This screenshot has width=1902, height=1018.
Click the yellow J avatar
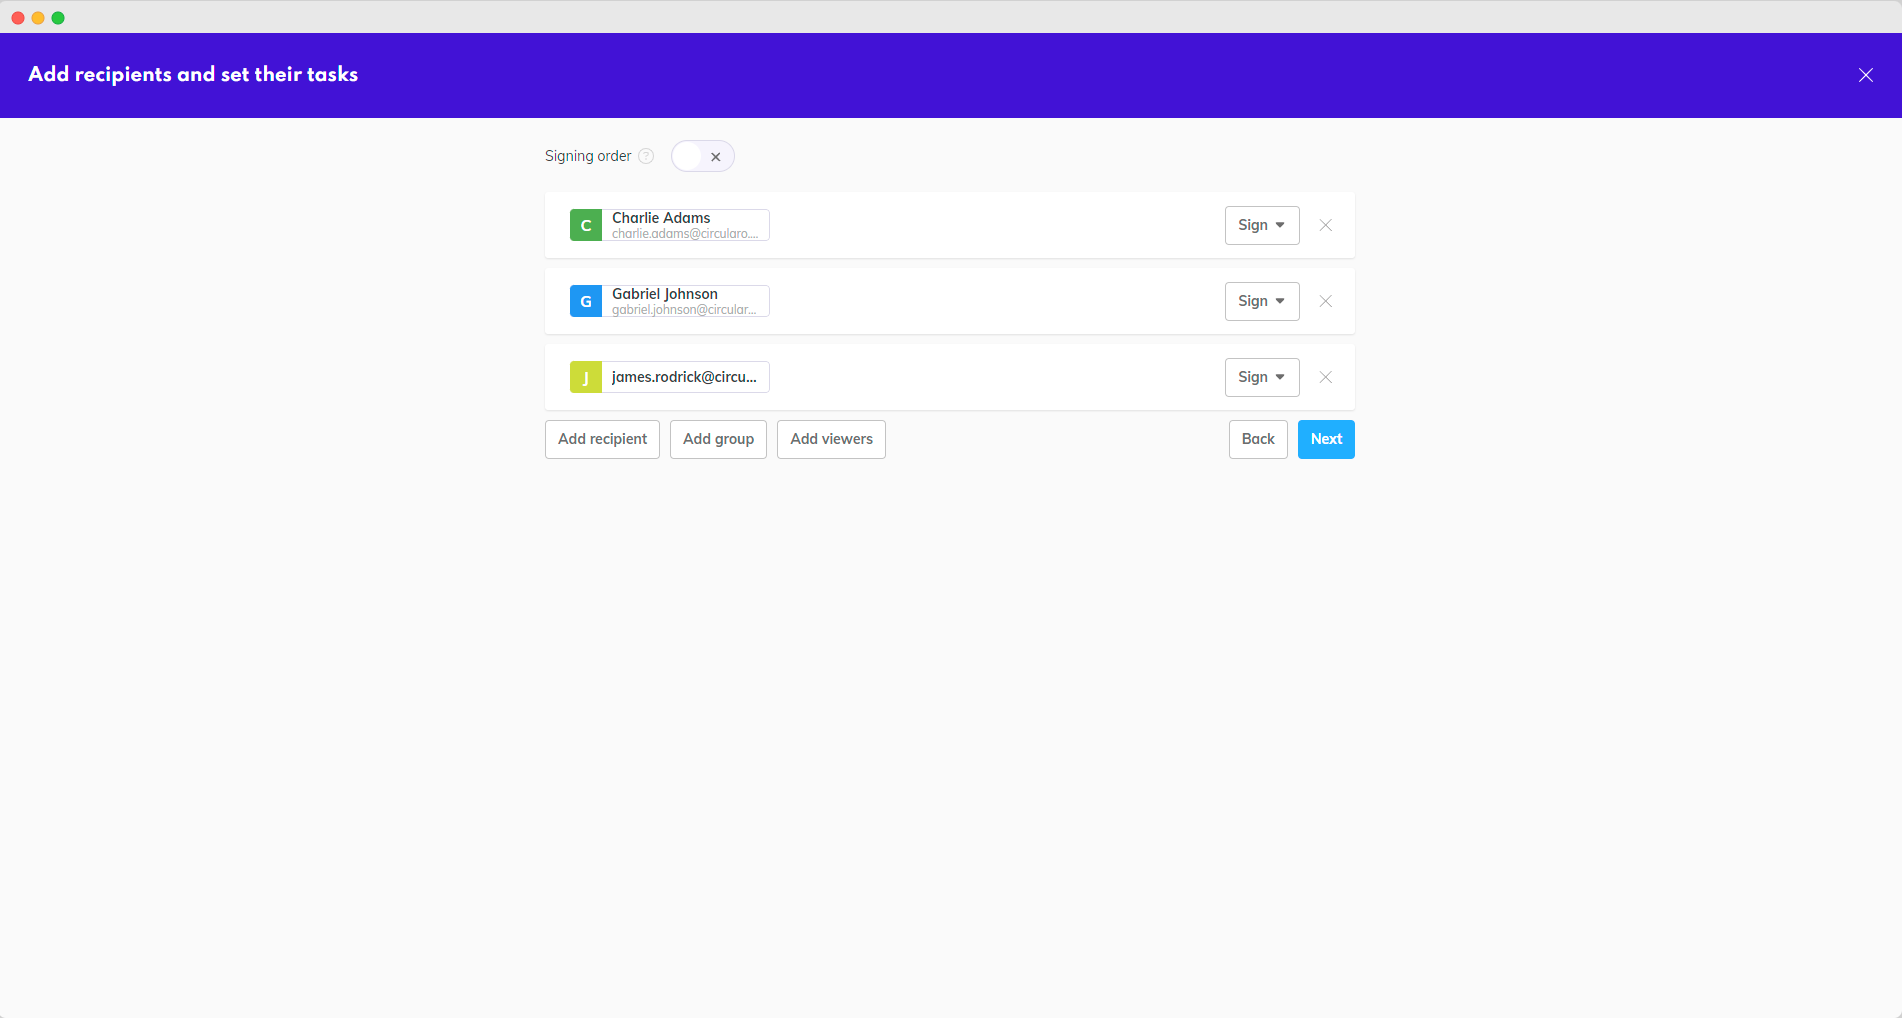click(585, 377)
